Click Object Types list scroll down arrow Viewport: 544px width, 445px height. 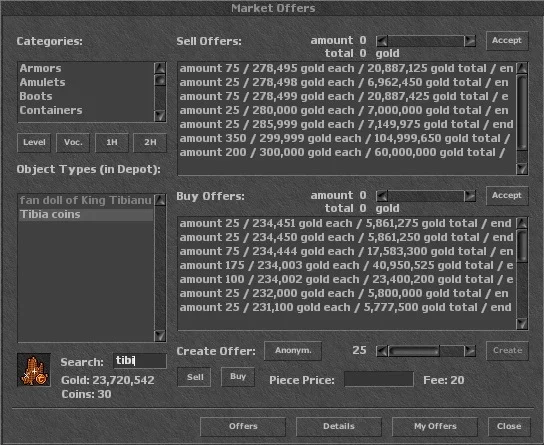pyautogui.click(x=160, y=336)
